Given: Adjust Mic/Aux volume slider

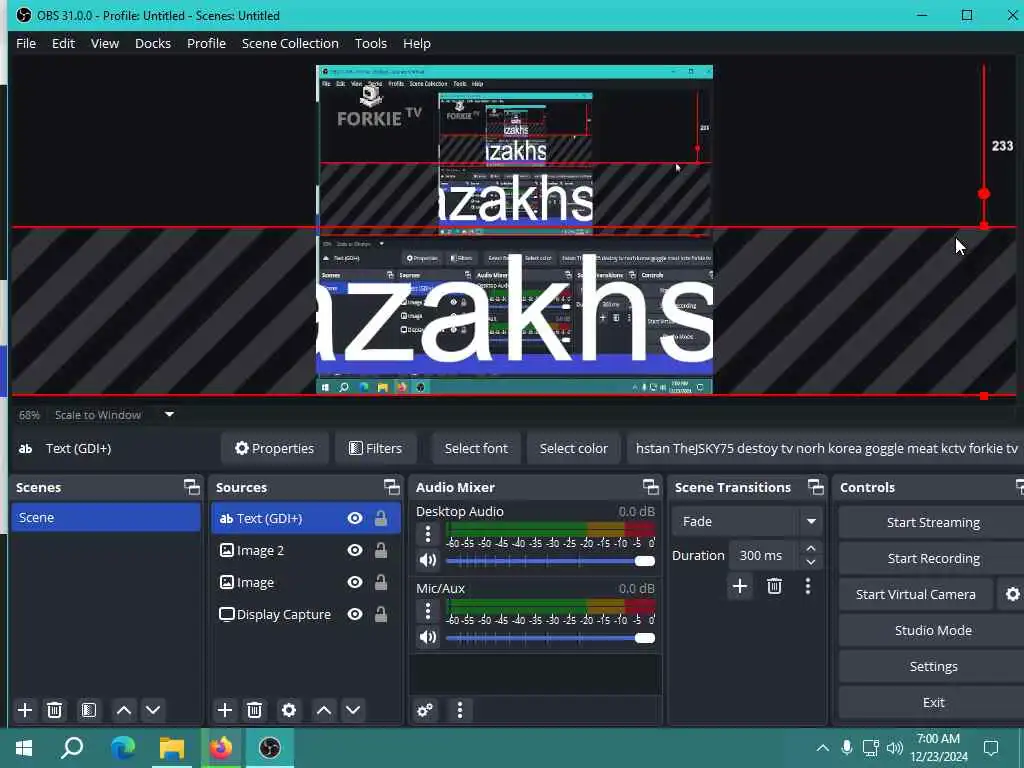Looking at the screenshot, I should tap(550, 638).
